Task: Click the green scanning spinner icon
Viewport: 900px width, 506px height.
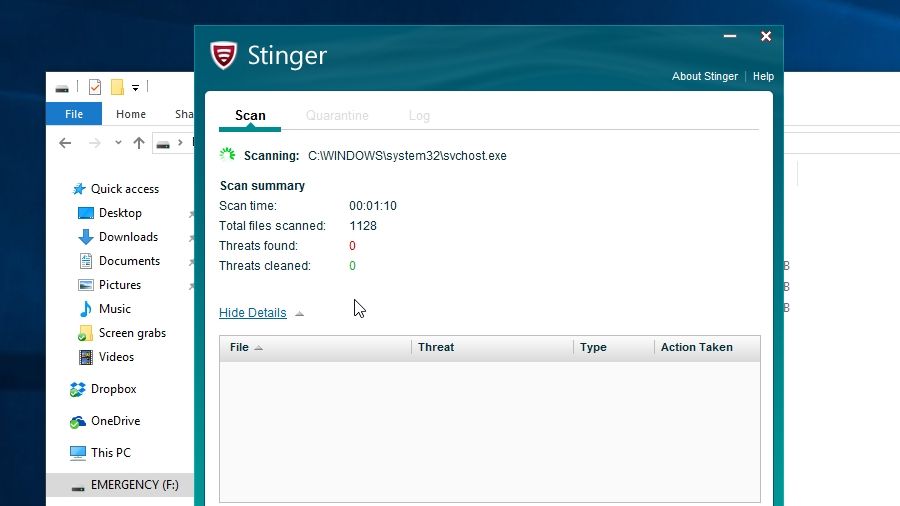Action: click(227, 155)
